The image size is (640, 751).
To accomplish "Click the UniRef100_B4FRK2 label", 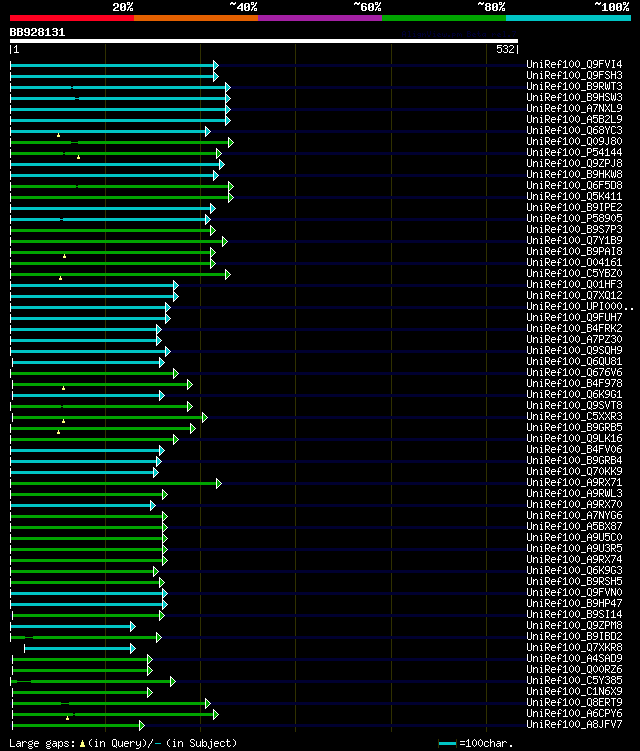I will [574, 329].
